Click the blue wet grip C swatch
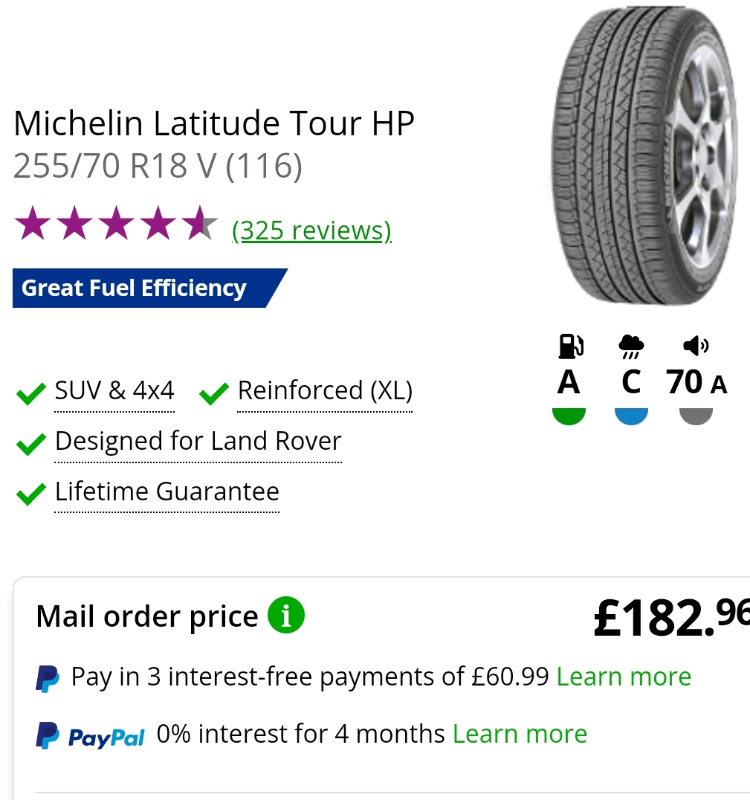750x800 pixels. [631, 415]
